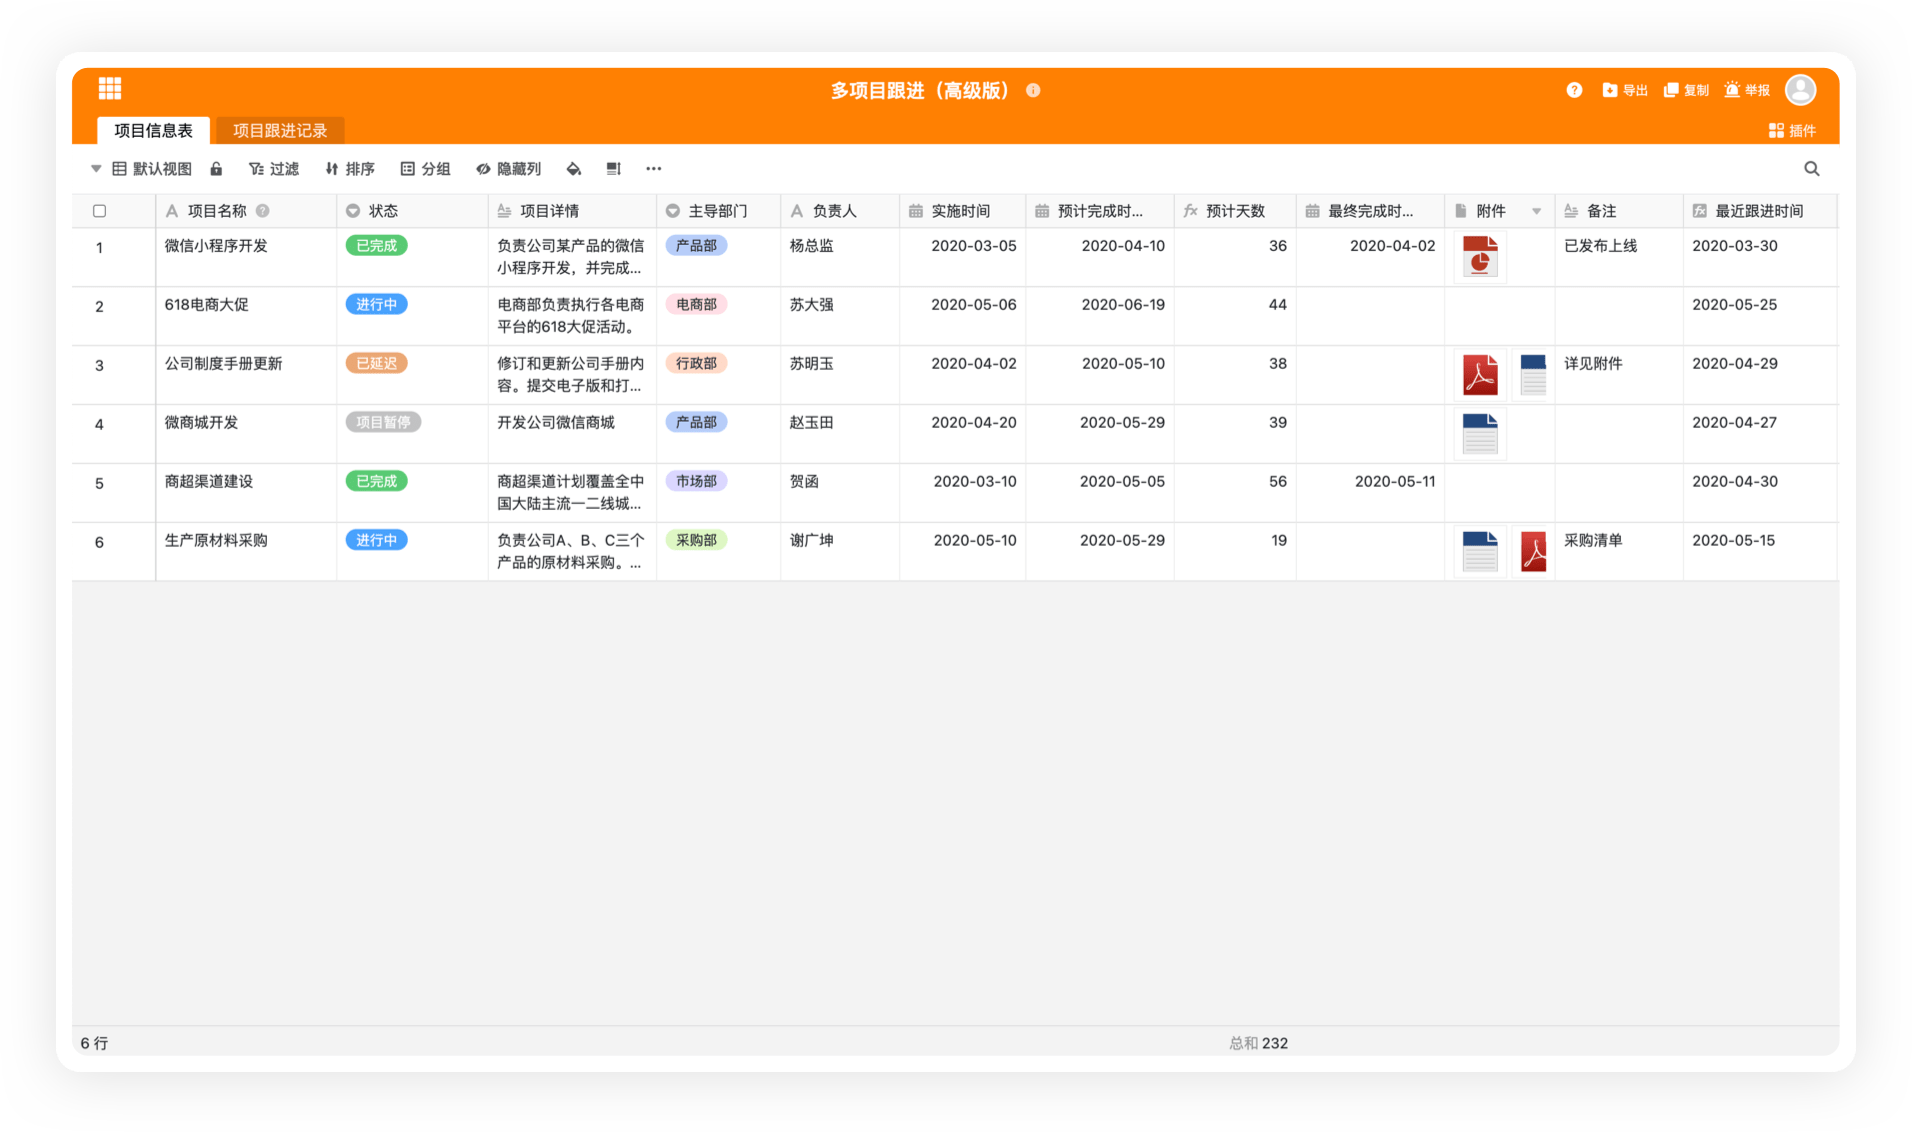This screenshot has width=1912, height=1132.
Task: Click the green 已完成 status tag in row 1
Action: click(x=376, y=246)
